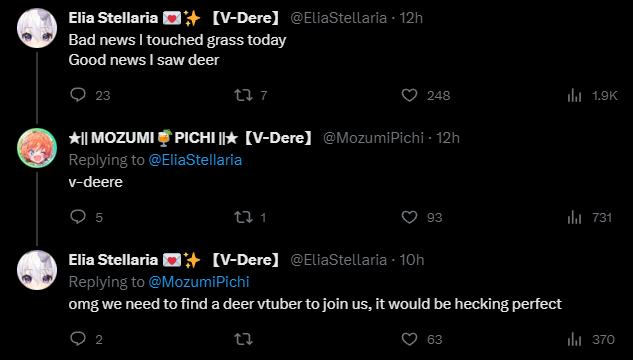Retweet the deer vtuber tweet

[x=243, y=339]
